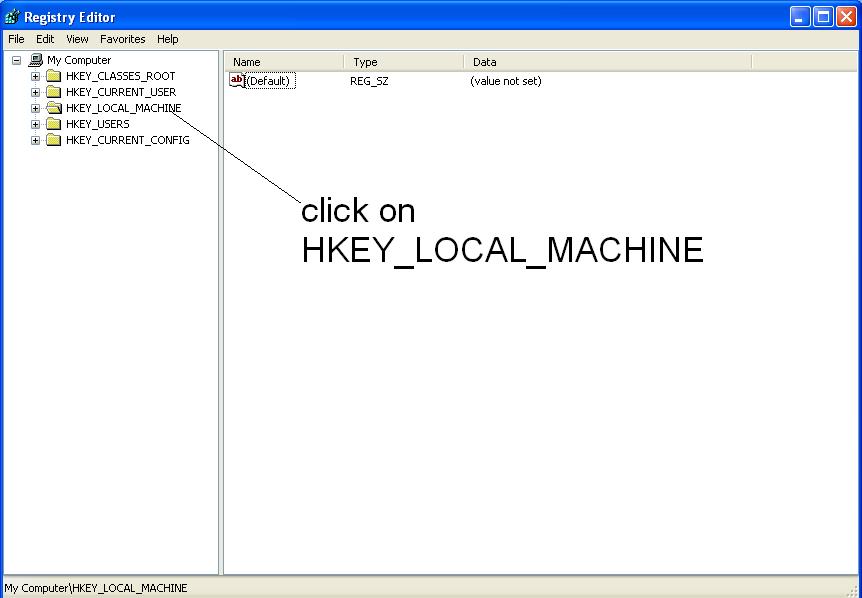Screen dimensions: 862x598
Task: Select the HKEY_CLASSES_ROOT label
Action: [120, 76]
